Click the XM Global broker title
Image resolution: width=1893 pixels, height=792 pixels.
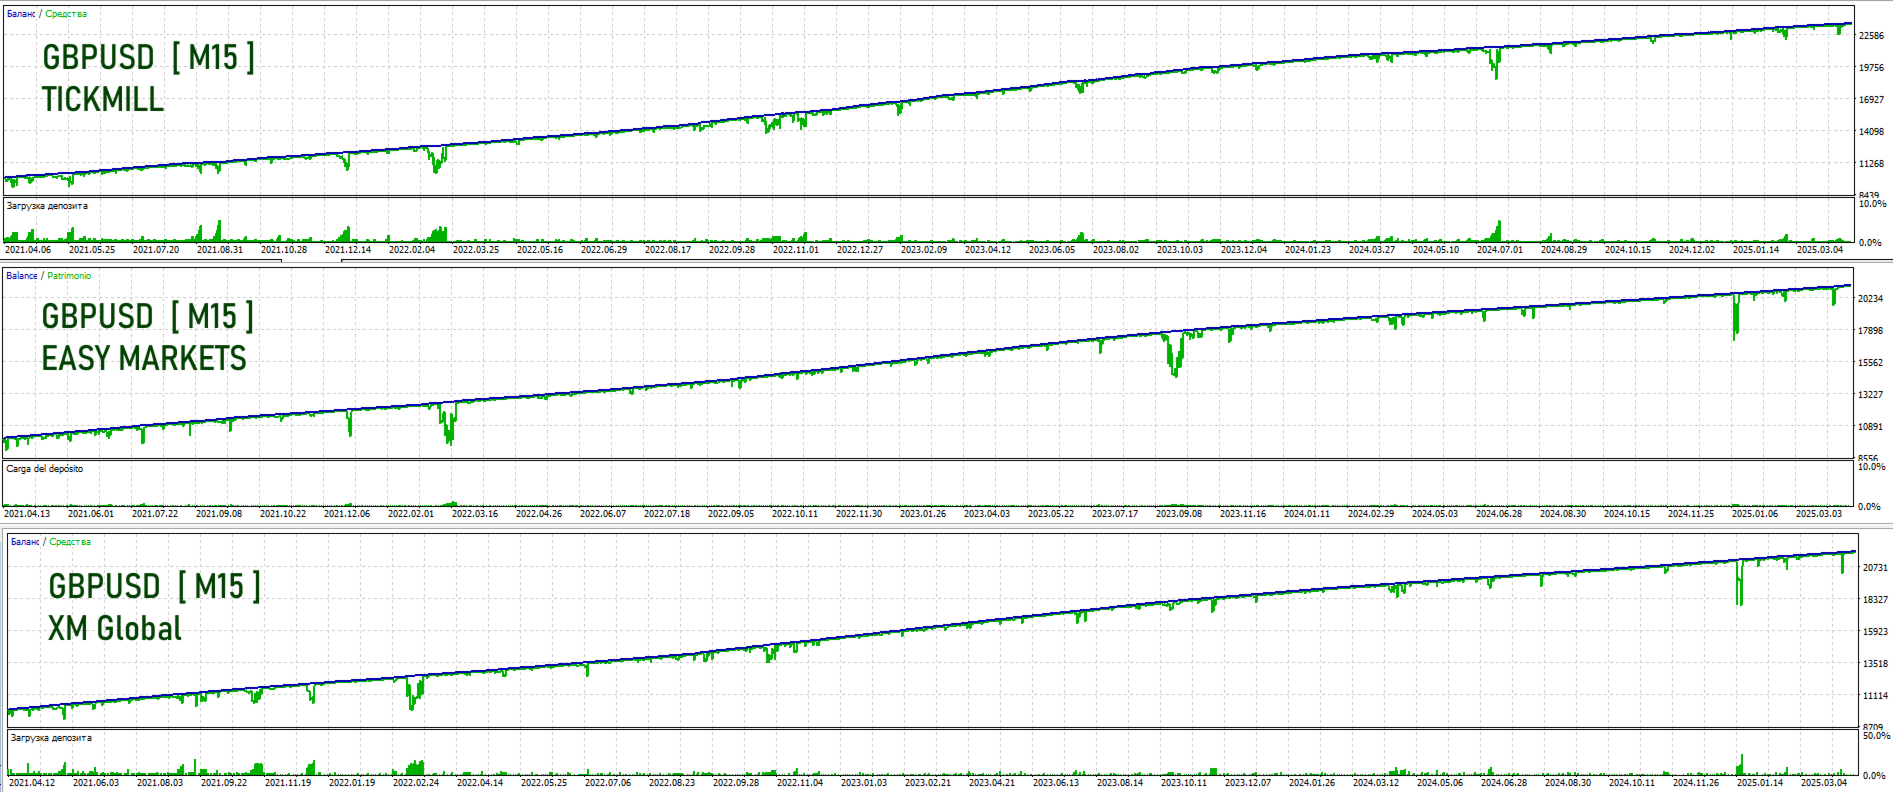115,628
